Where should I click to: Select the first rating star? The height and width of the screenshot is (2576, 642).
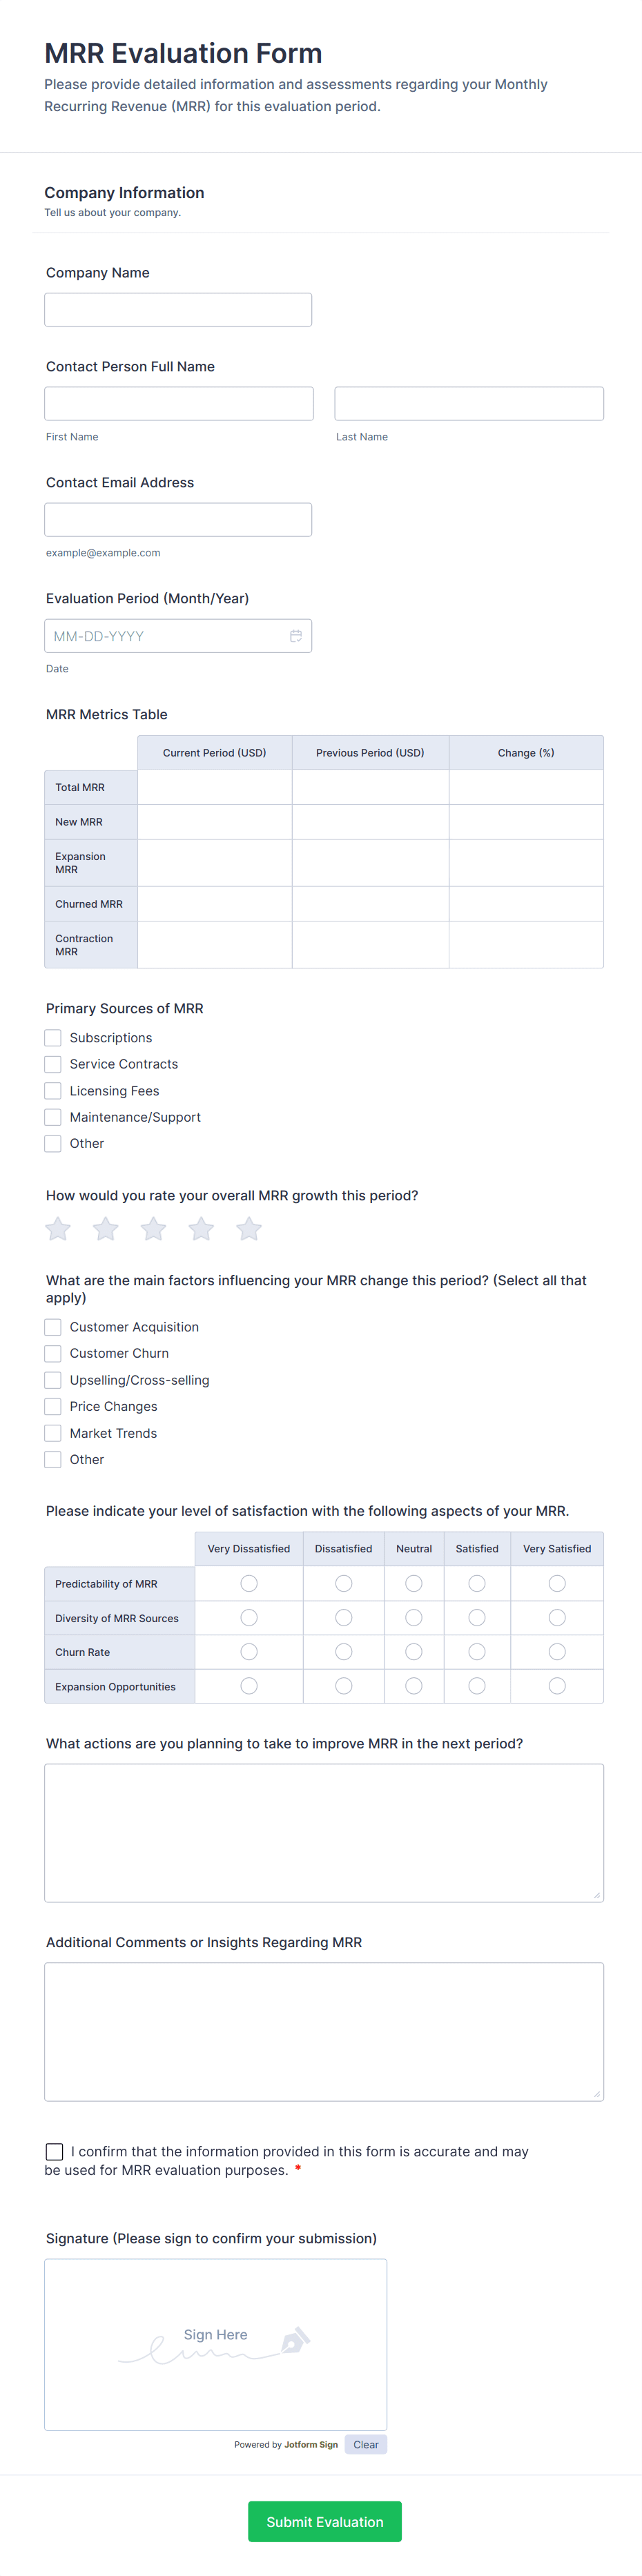pyautogui.click(x=57, y=1229)
